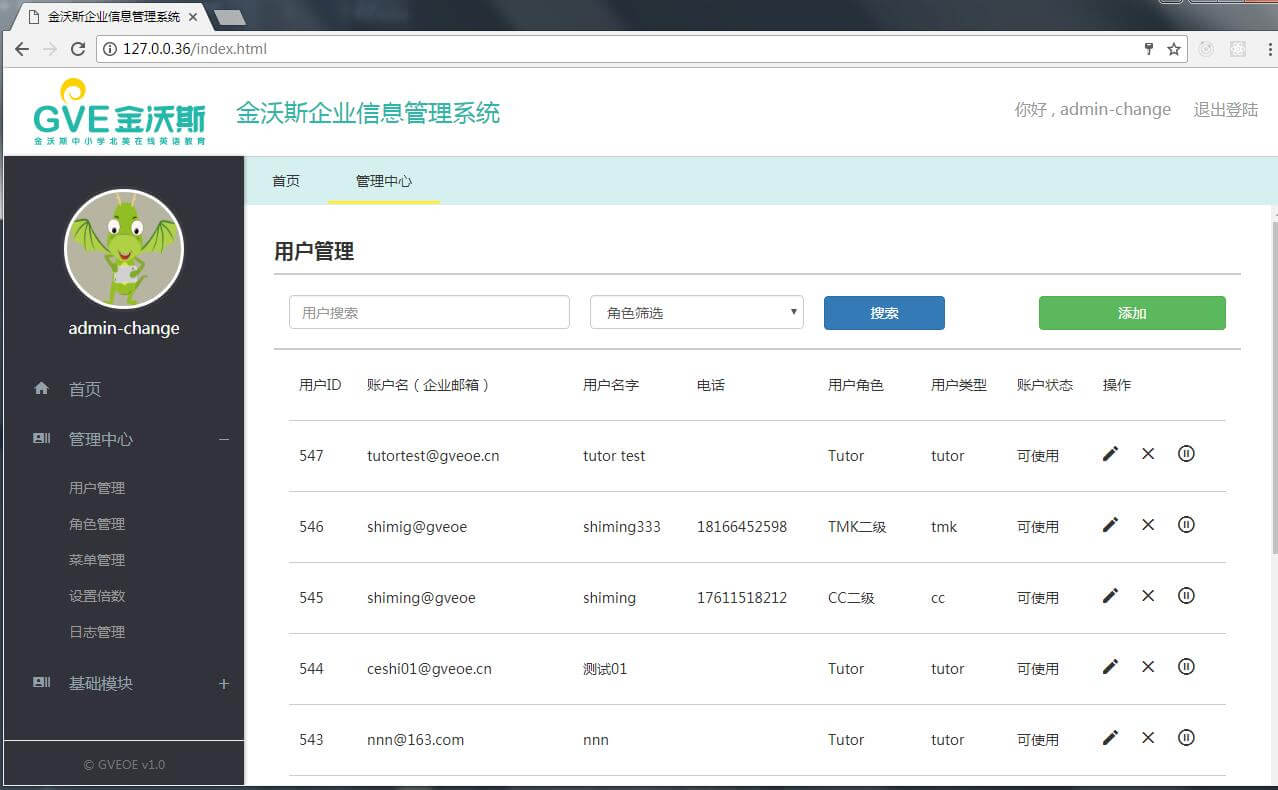Click the 用户搜索 input field
The image size is (1278, 790).
click(429, 313)
